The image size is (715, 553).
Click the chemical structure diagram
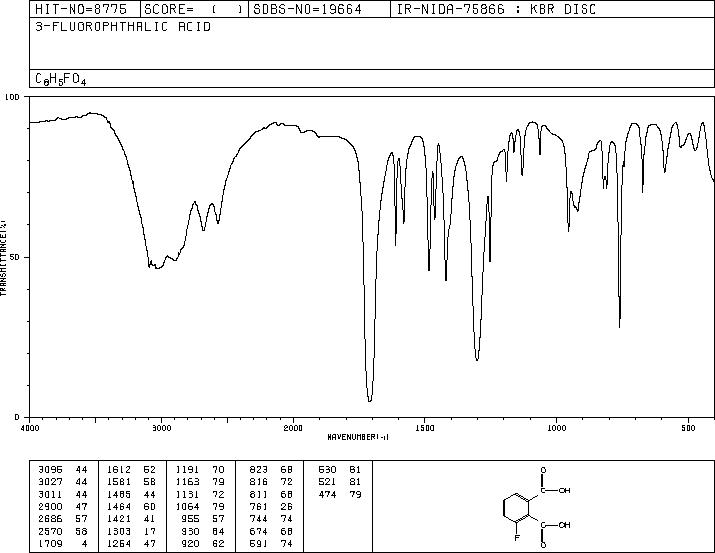(537, 507)
